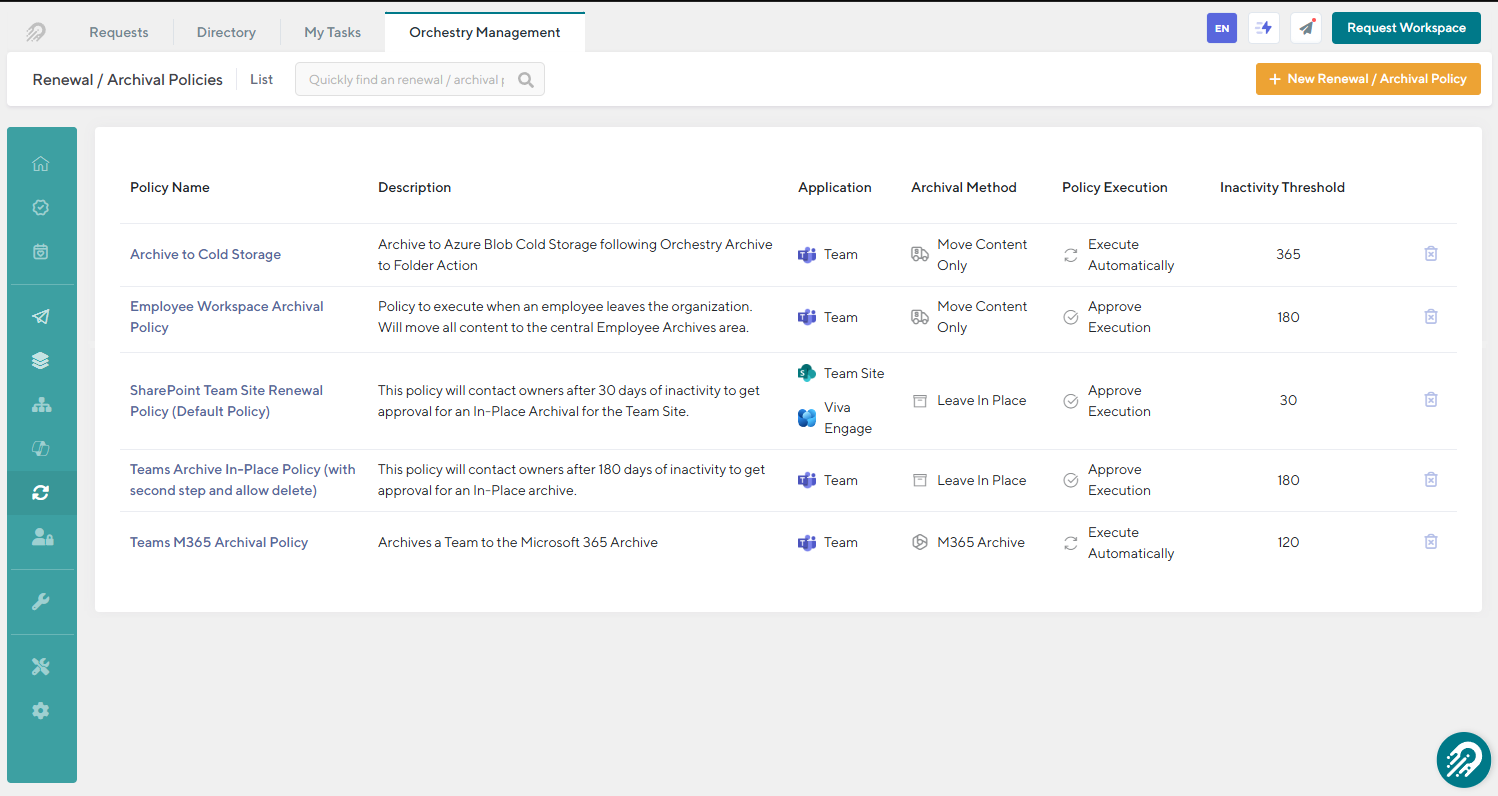Screen dimensions: 1498x796
Task: Click the Archival Method column header
Action: (964, 187)
